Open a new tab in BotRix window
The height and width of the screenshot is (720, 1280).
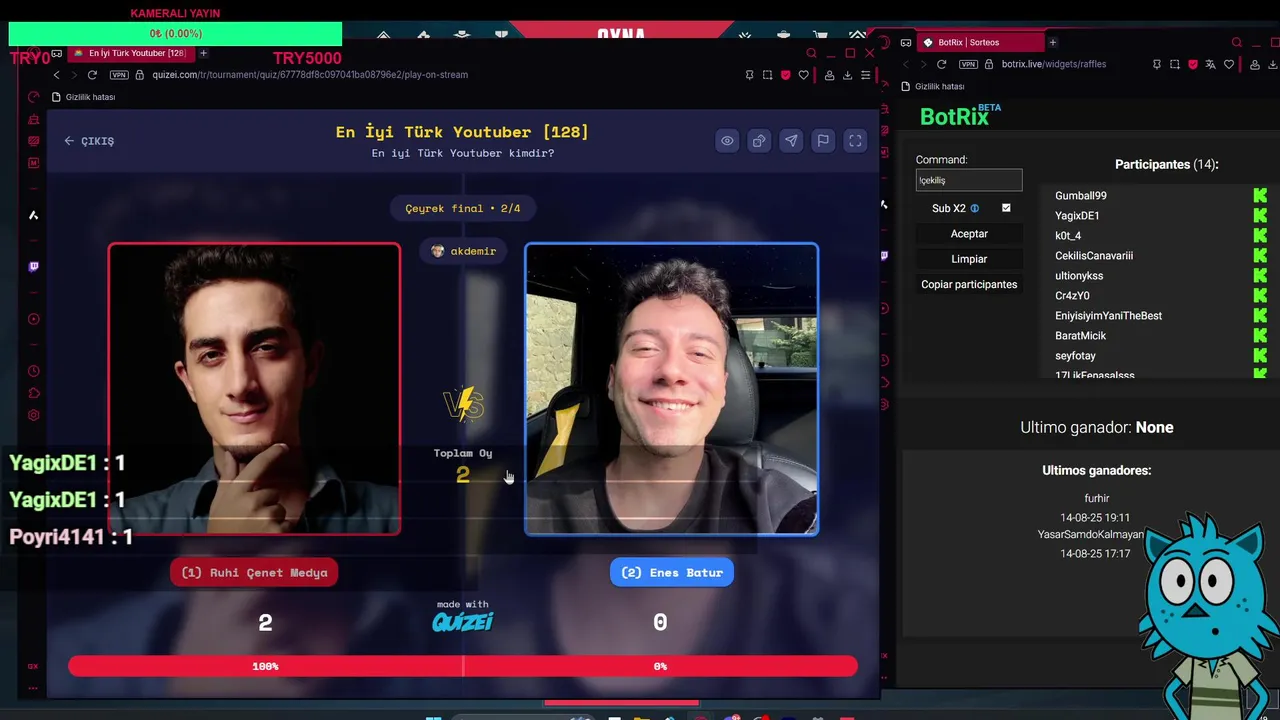pos(1052,43)
